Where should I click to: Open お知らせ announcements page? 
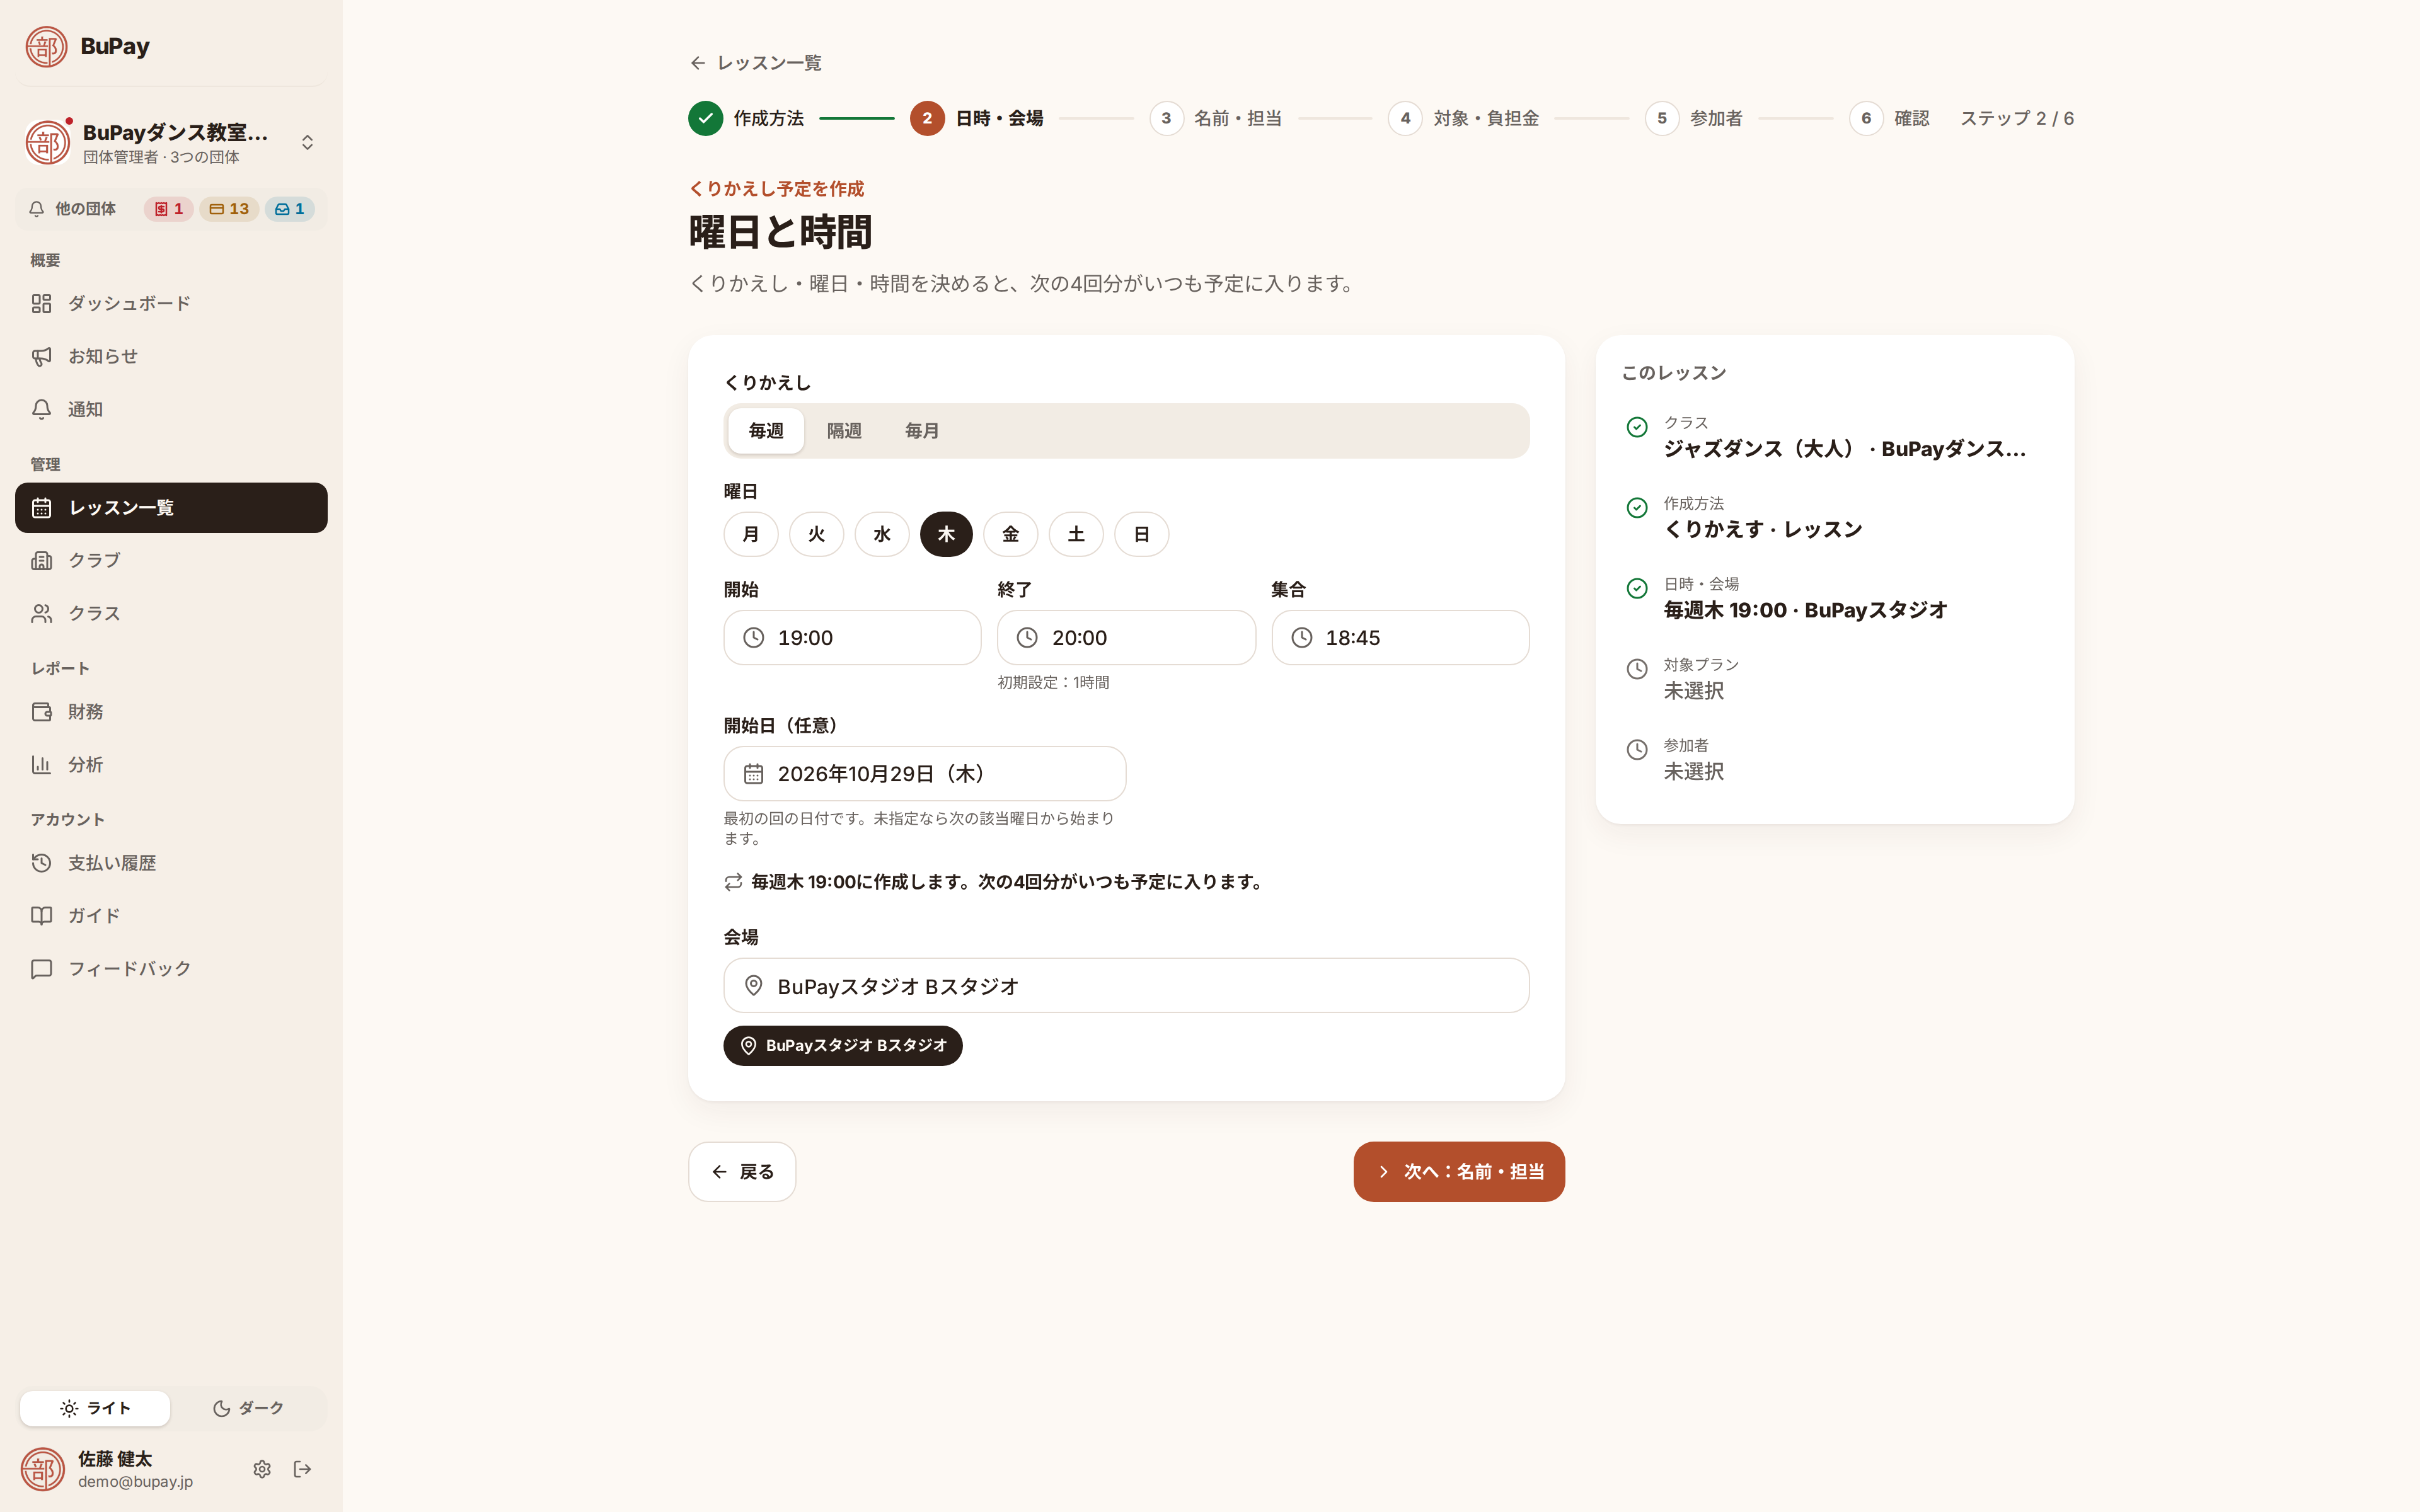[x=171, y=356]
